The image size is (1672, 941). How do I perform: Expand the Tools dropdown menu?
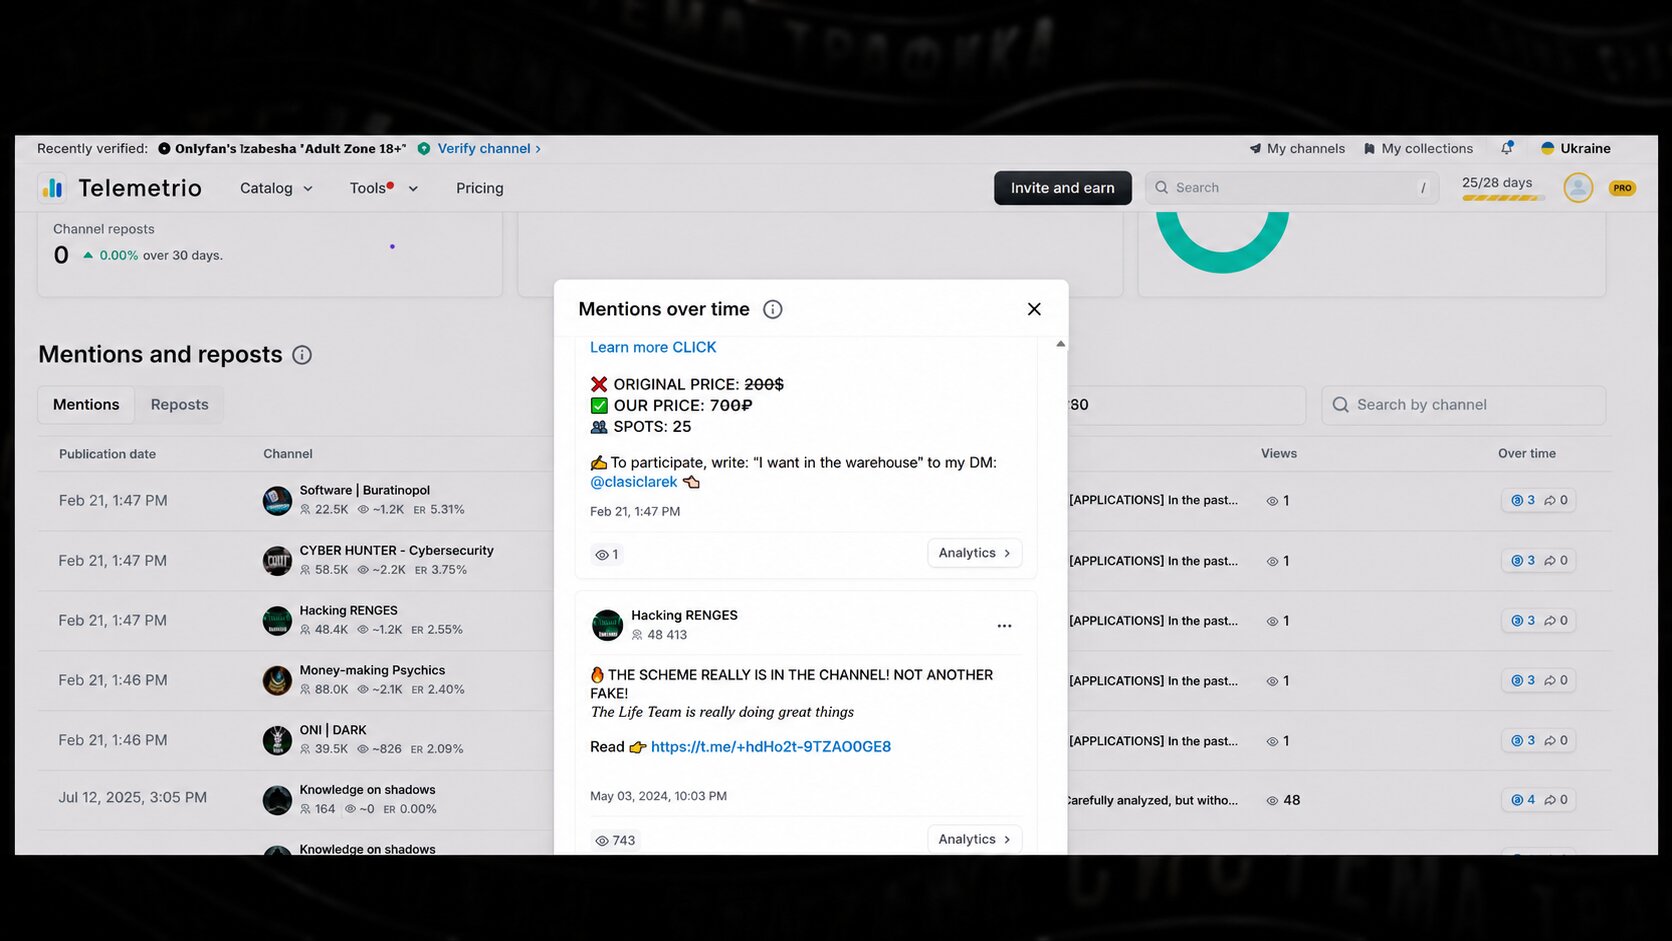384,188
